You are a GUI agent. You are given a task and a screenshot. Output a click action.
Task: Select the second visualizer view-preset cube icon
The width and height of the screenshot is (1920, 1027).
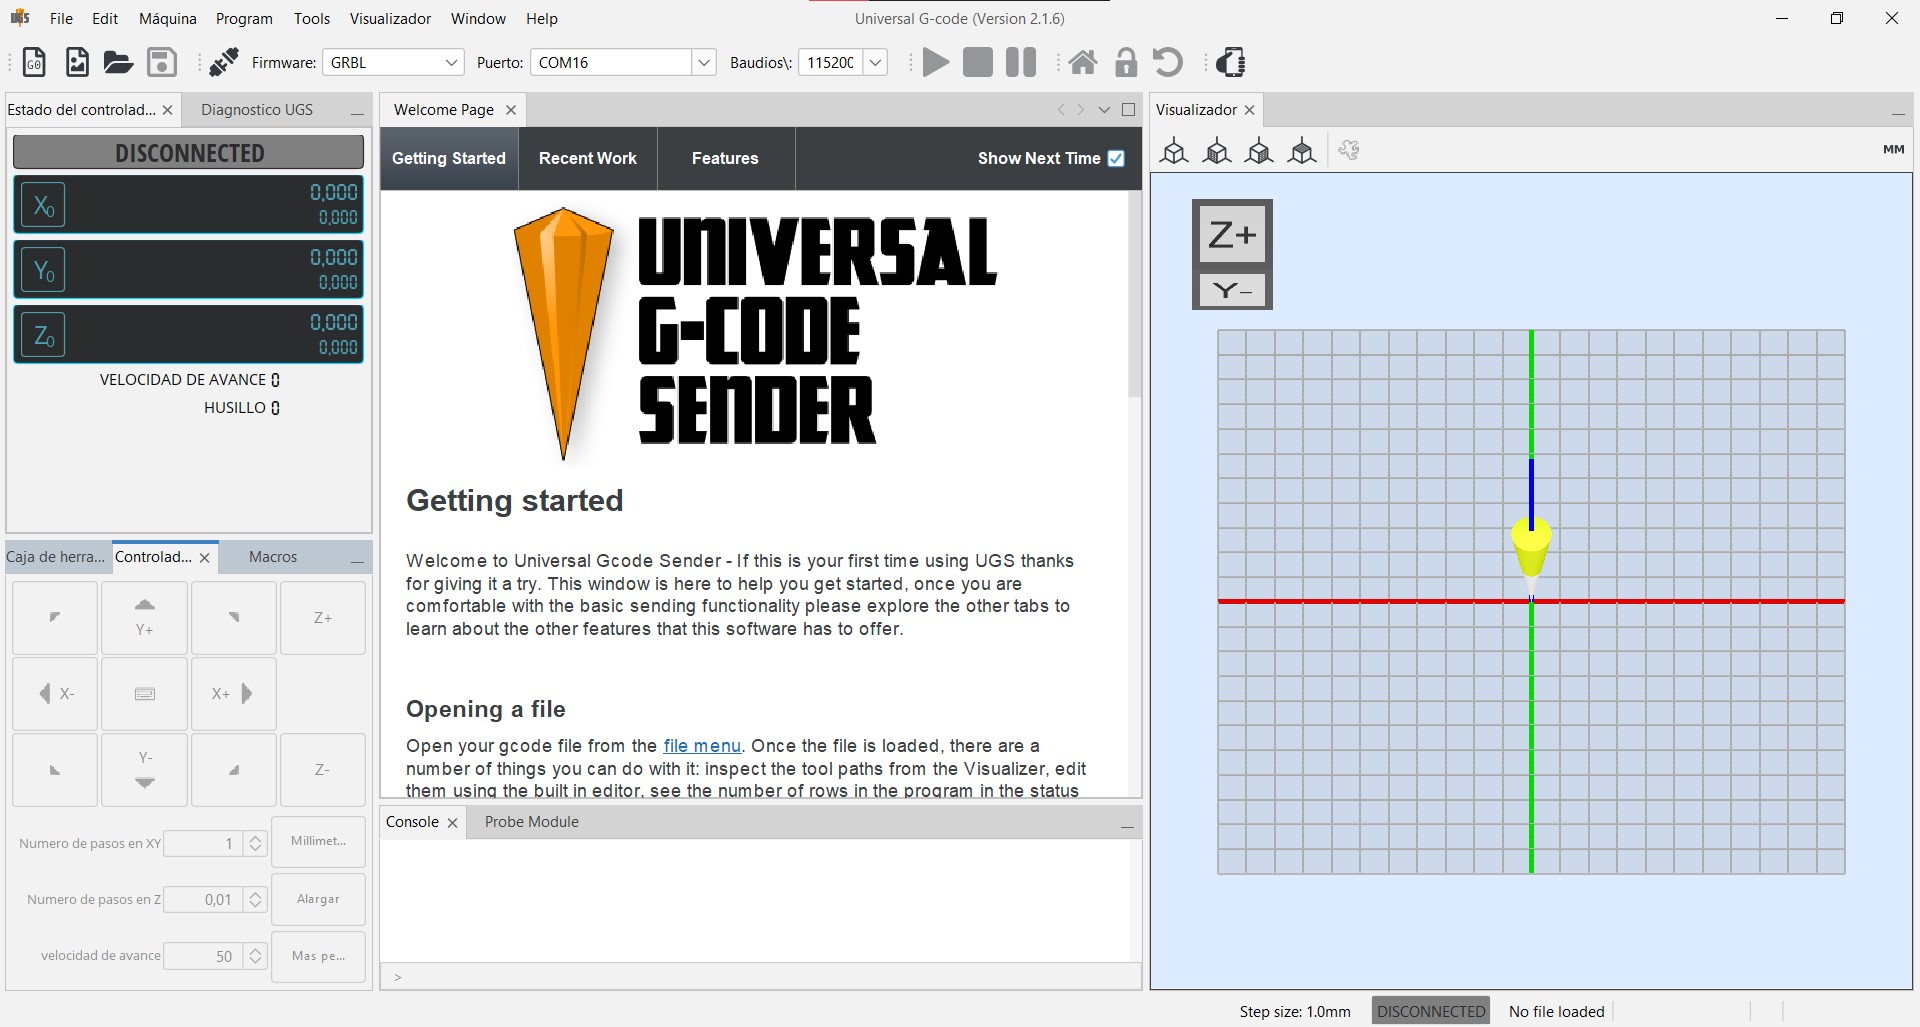[x=1217, y=151]
